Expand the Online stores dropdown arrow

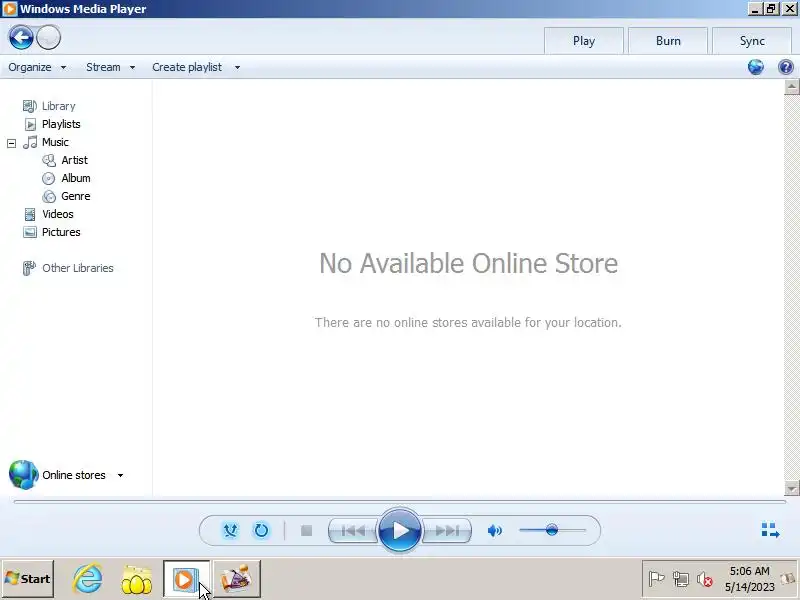(120, 476)
